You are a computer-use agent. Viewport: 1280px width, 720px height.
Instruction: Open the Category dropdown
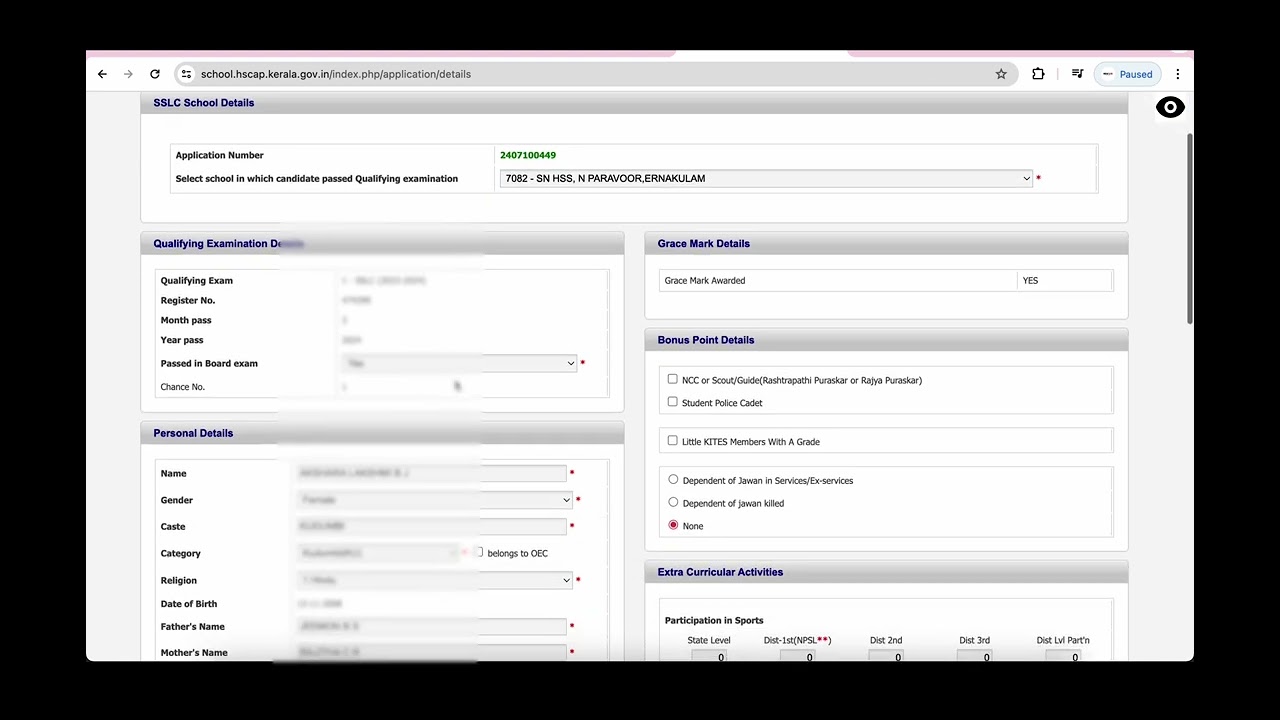click(379, 553)
